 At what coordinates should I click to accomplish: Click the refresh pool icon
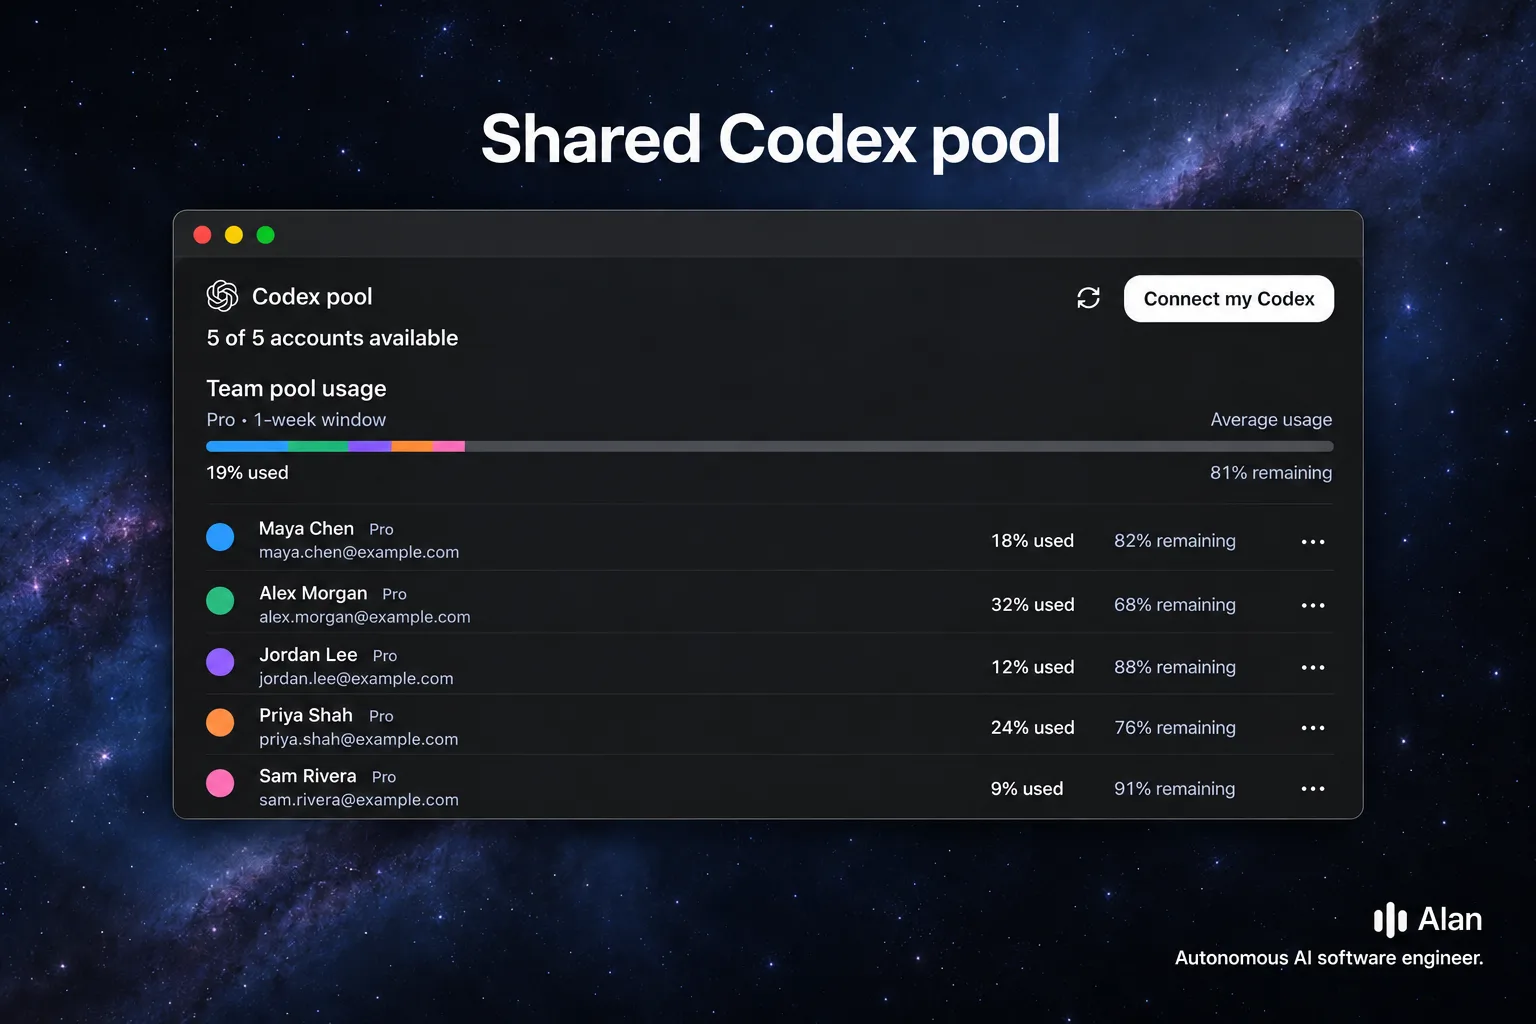pos(1088,298)
